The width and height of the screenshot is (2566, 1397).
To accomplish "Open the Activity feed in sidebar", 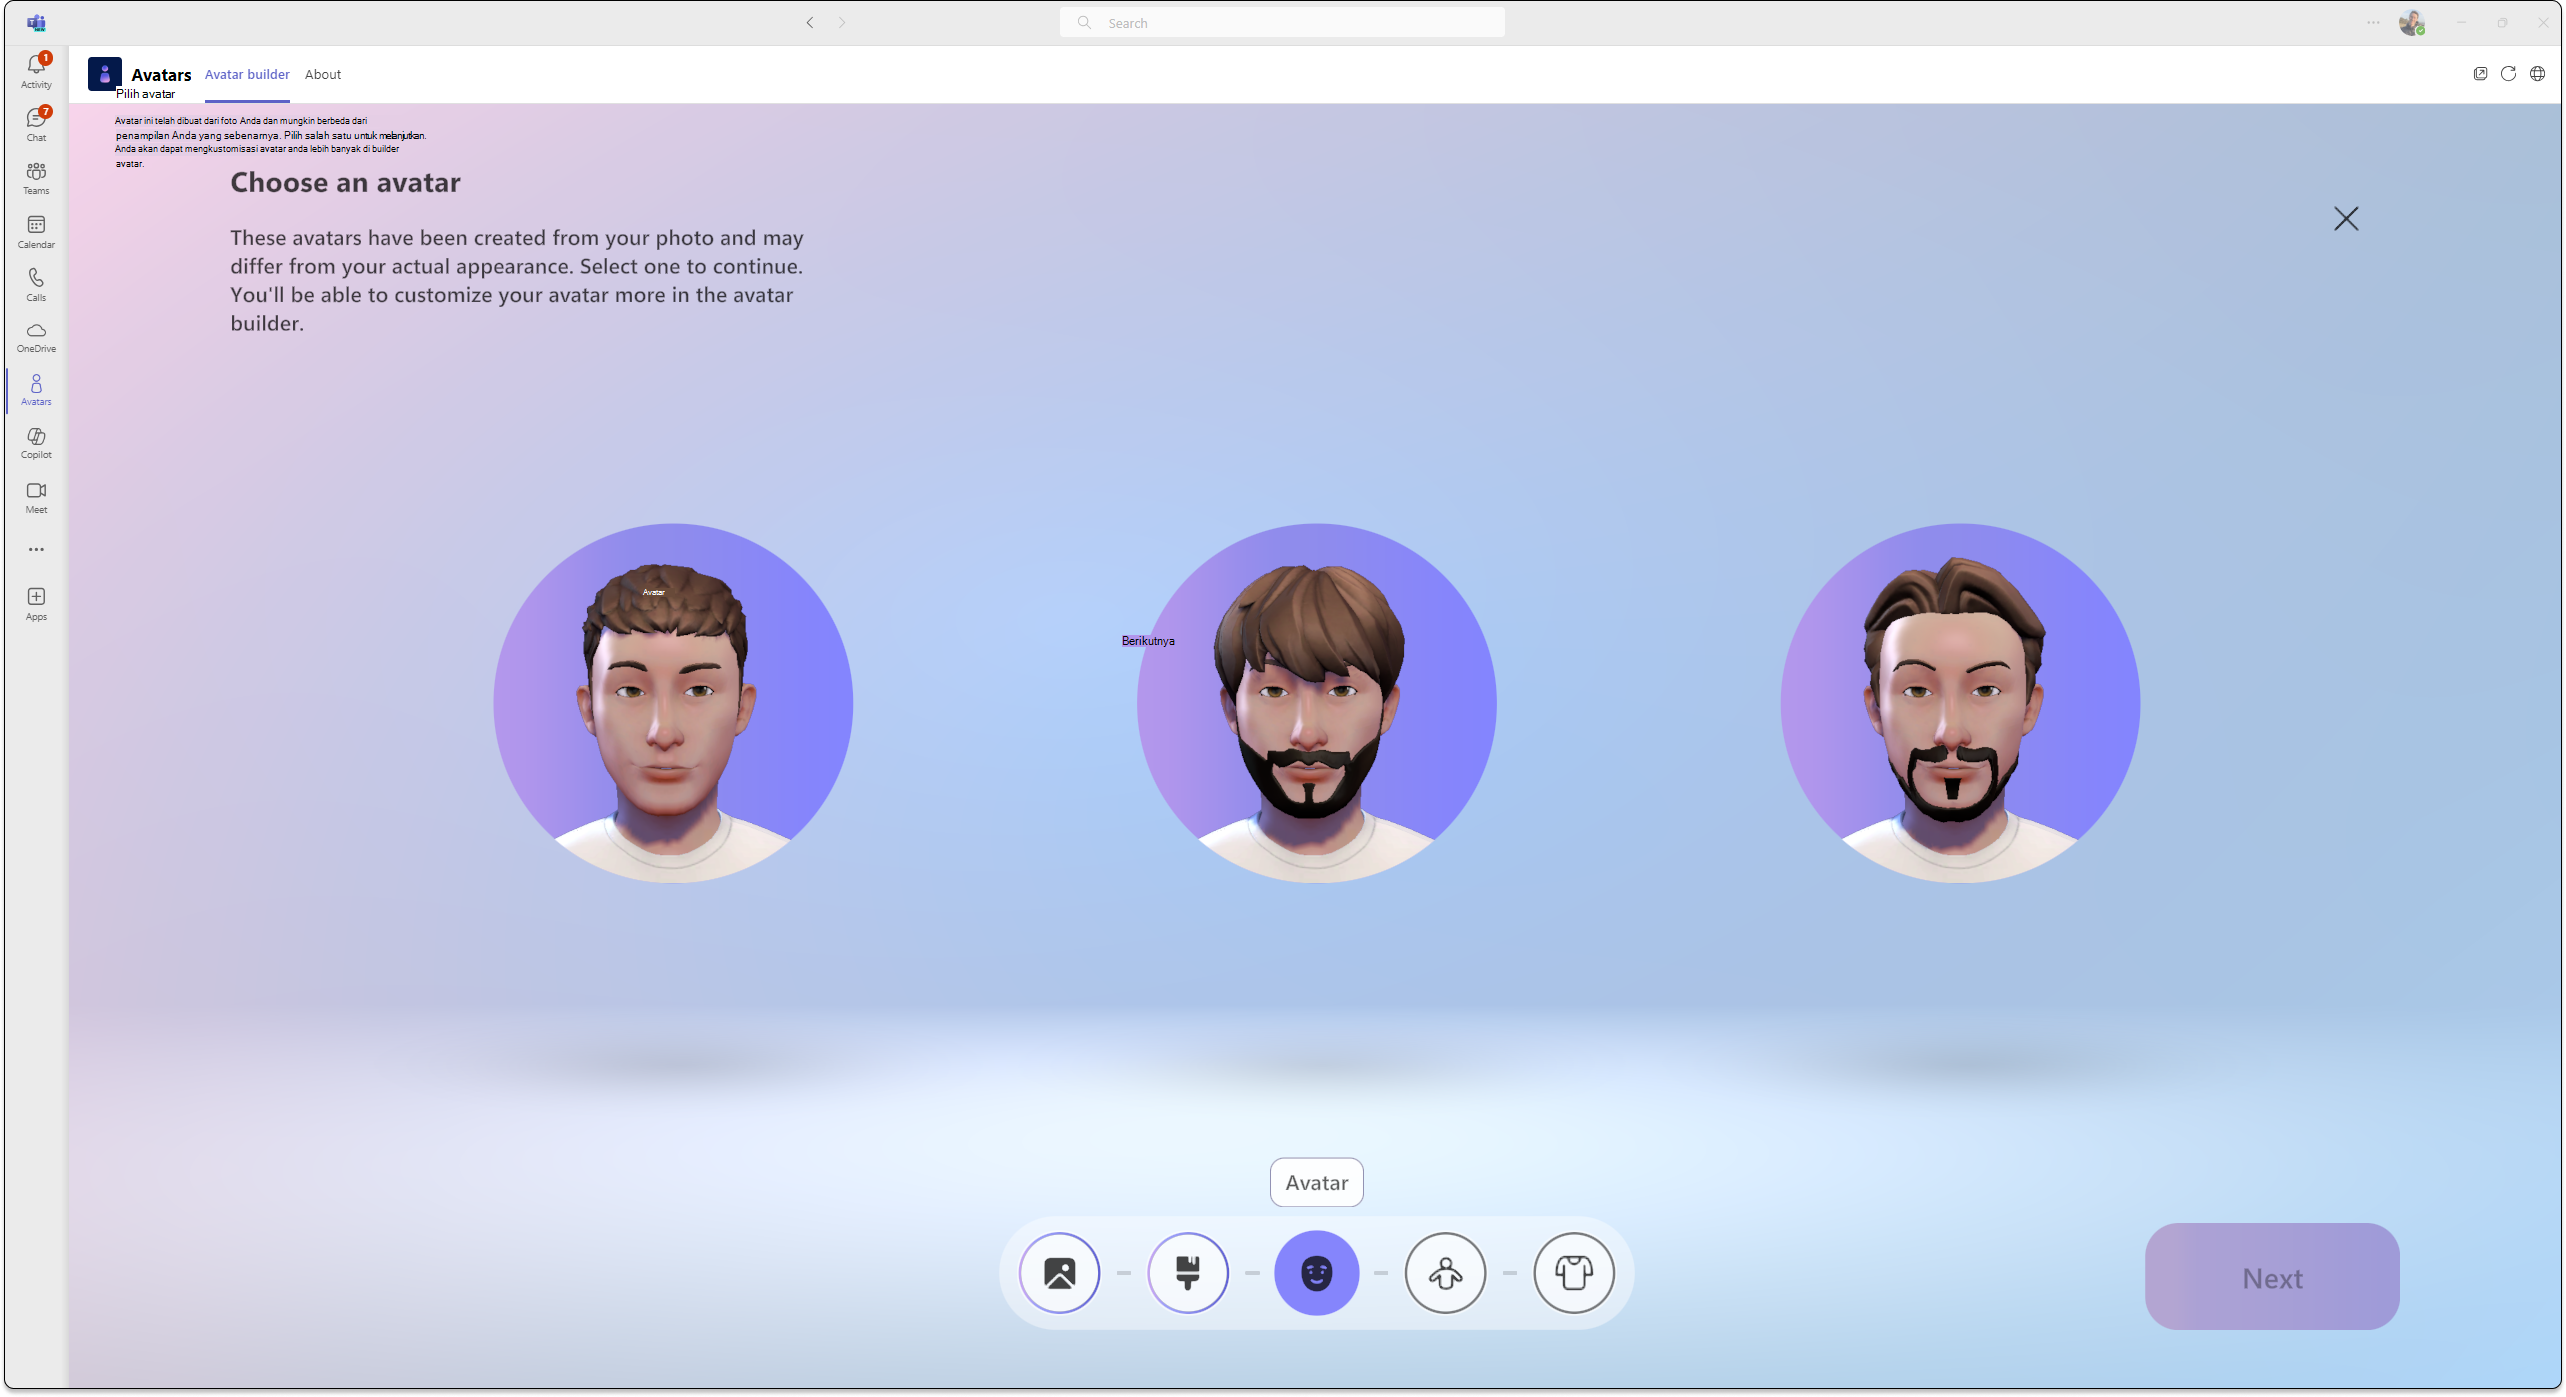I will (36, 71).
